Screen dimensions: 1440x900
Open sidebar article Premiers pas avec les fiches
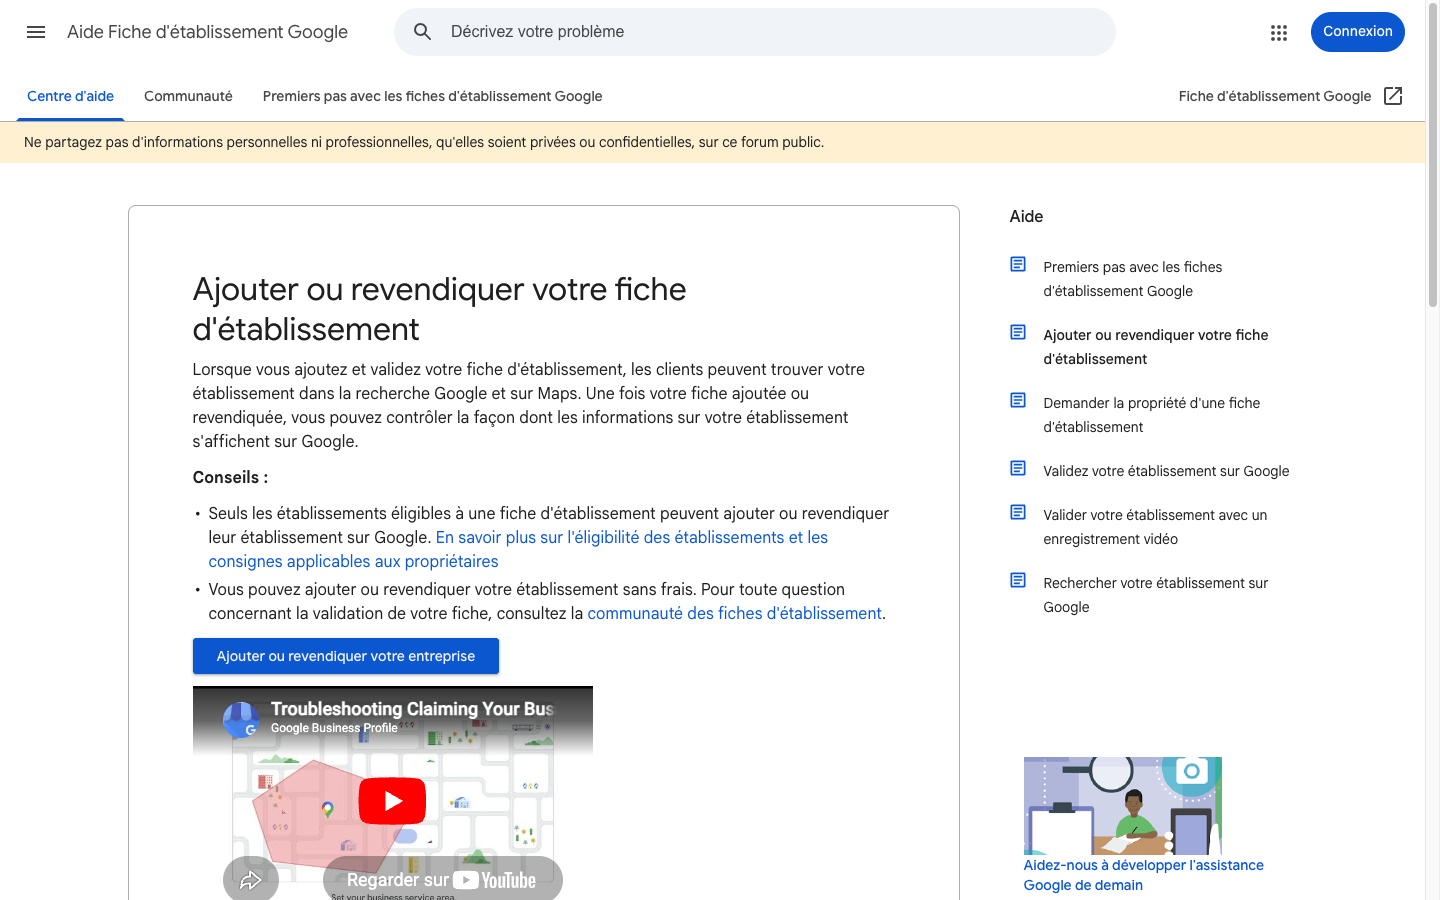click(x=1133, y=279)
